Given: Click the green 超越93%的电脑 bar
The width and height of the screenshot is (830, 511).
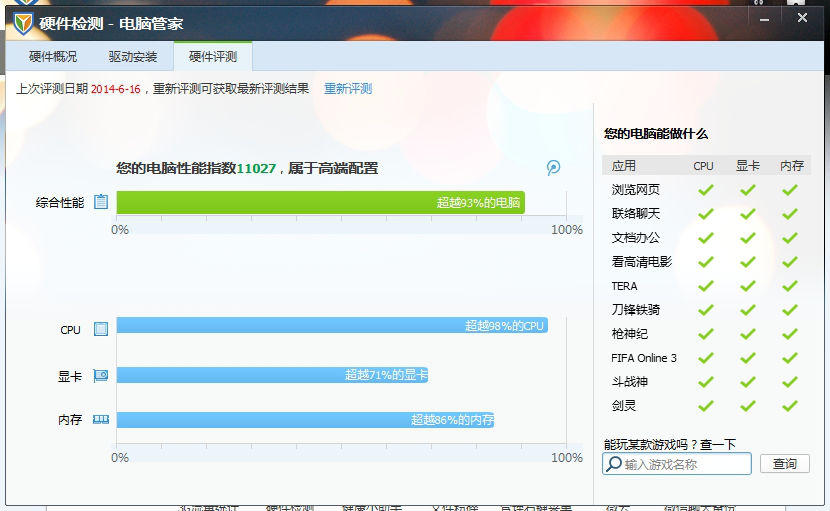Looking at the screenshot, I should [x=321, y=202].
